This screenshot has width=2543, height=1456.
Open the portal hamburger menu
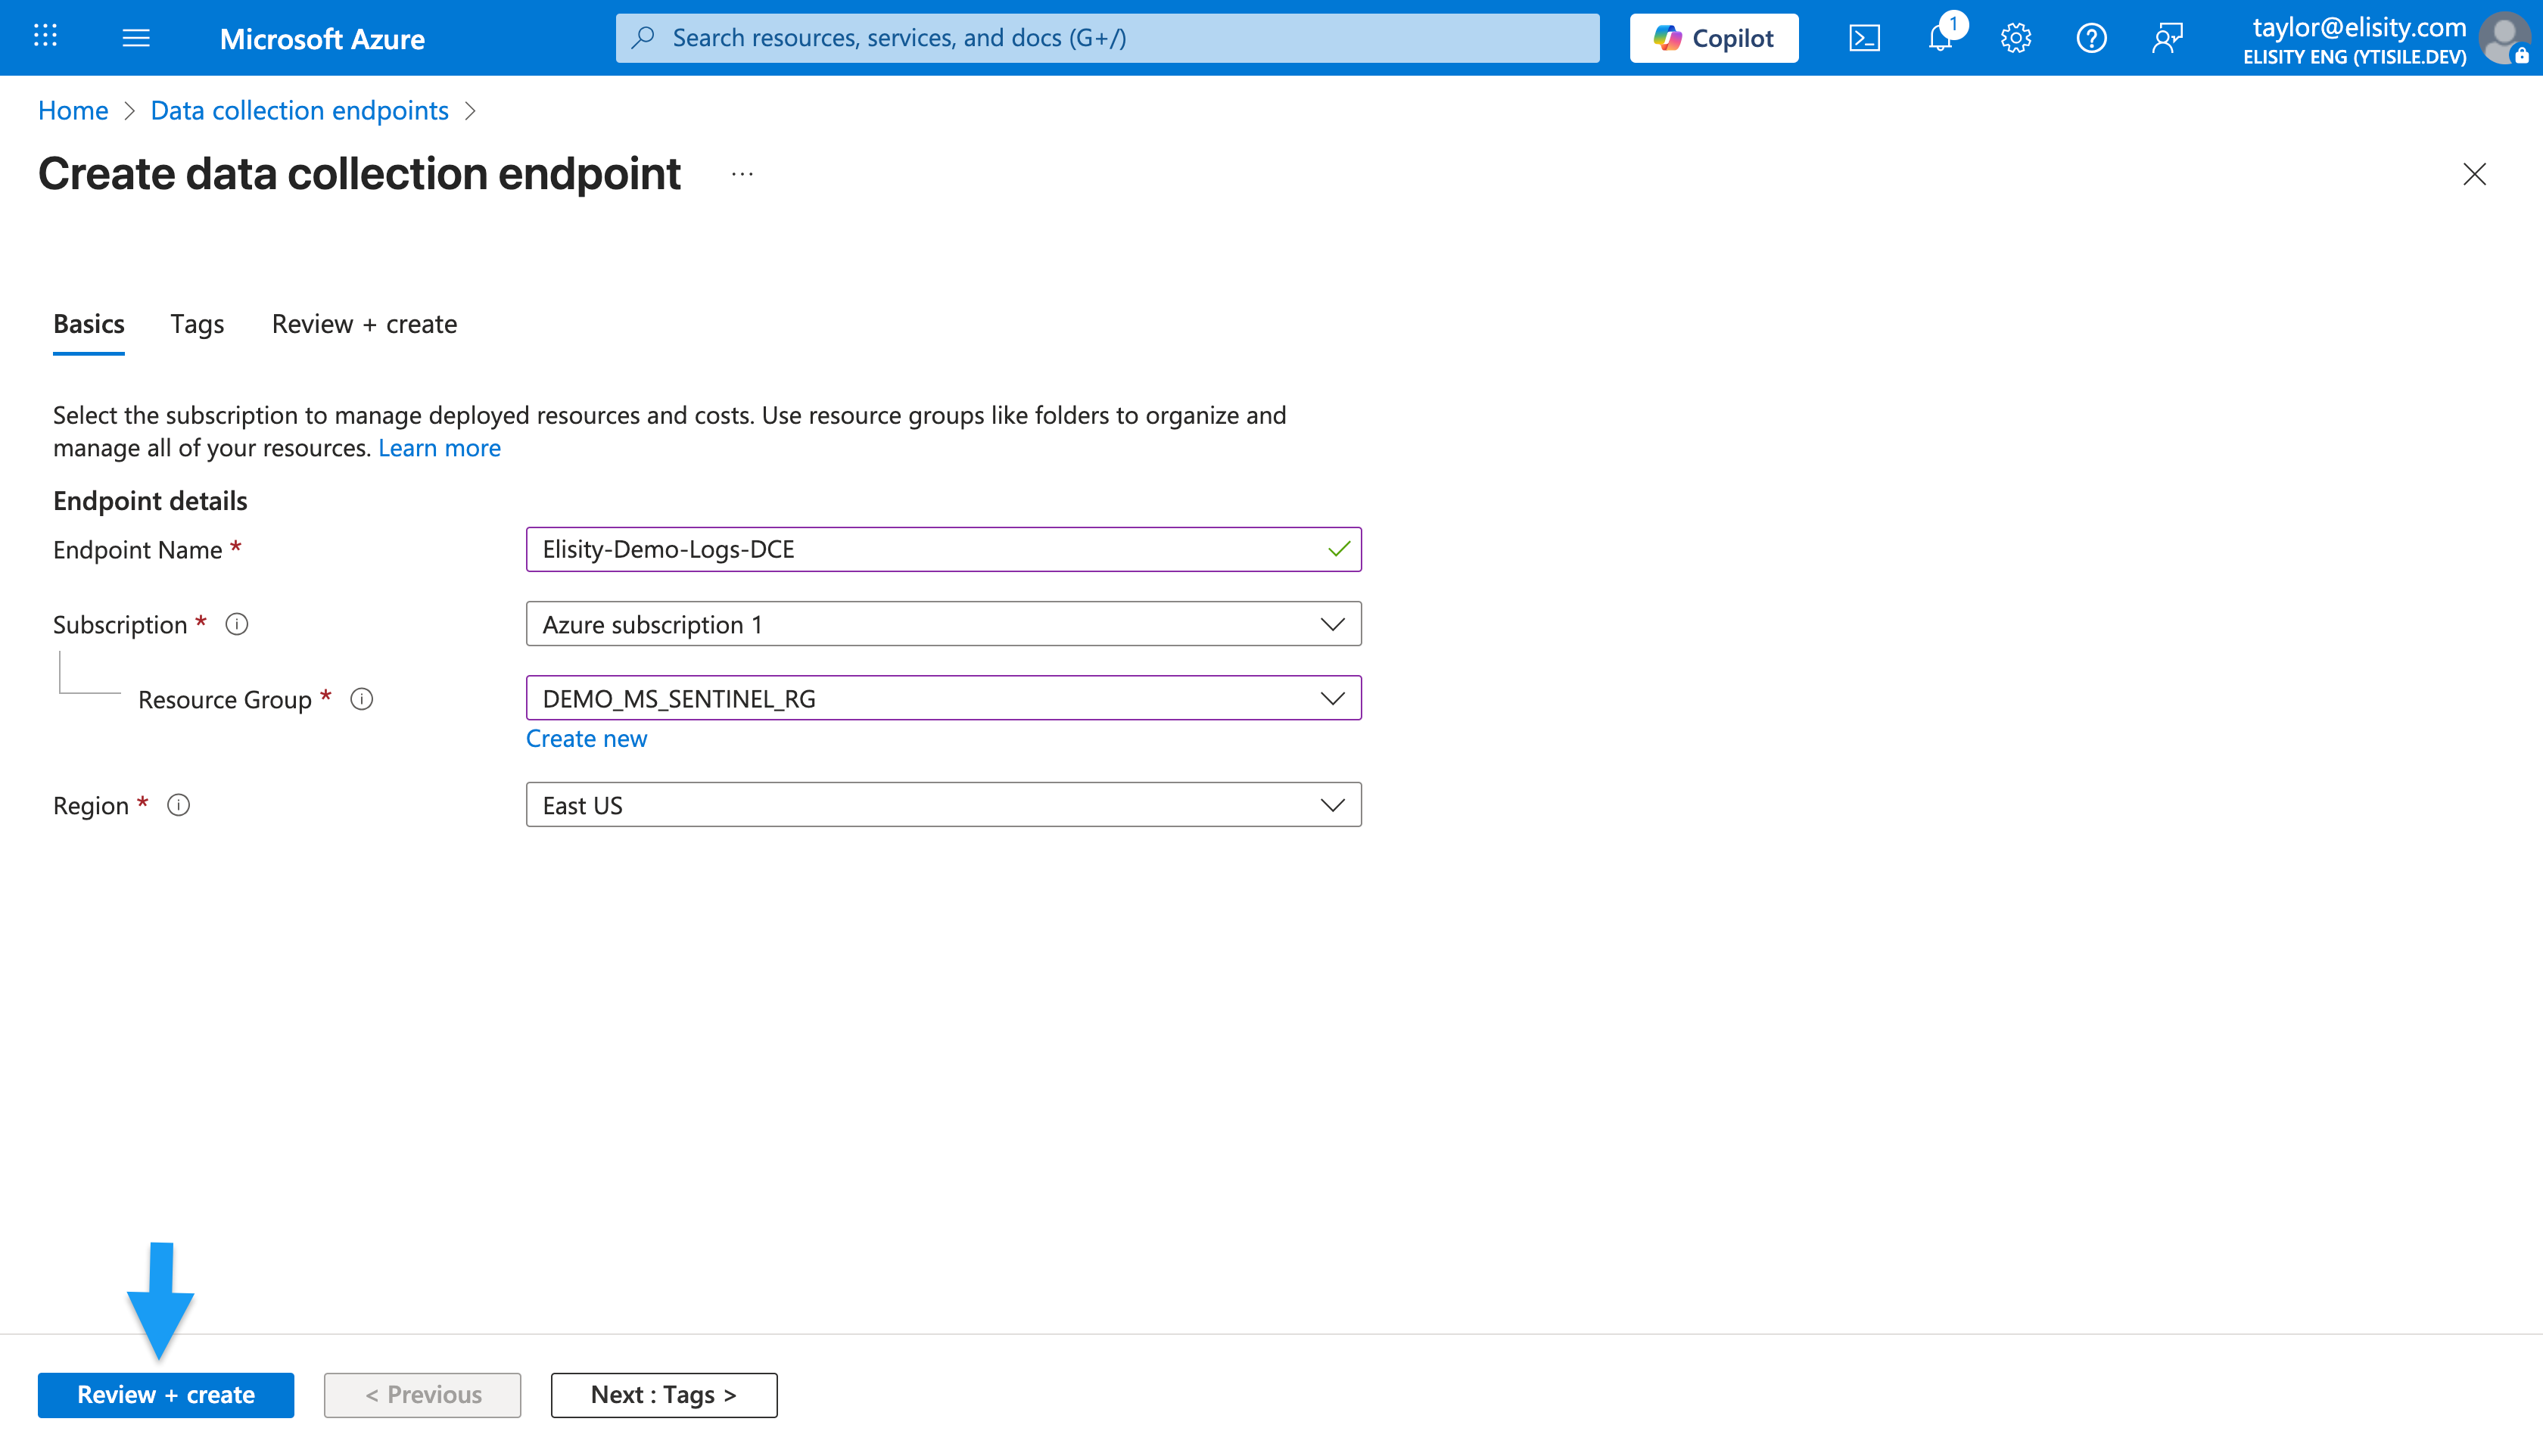pos(136,37)
